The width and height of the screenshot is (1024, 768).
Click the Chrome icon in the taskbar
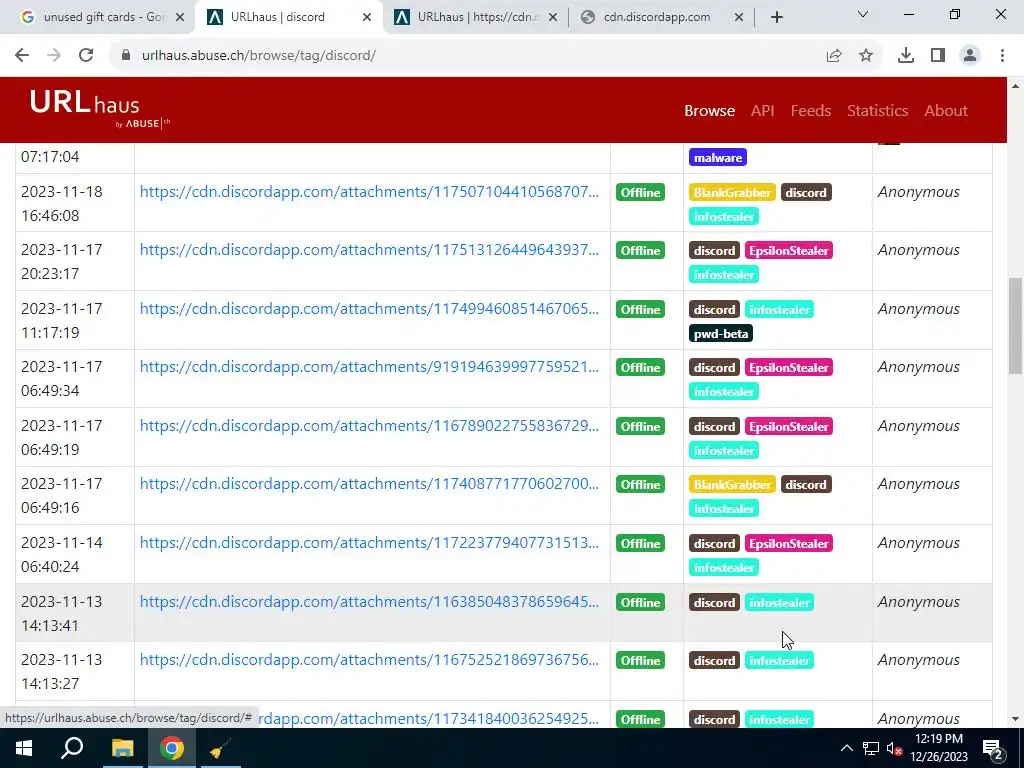click(x=172, y=748)
